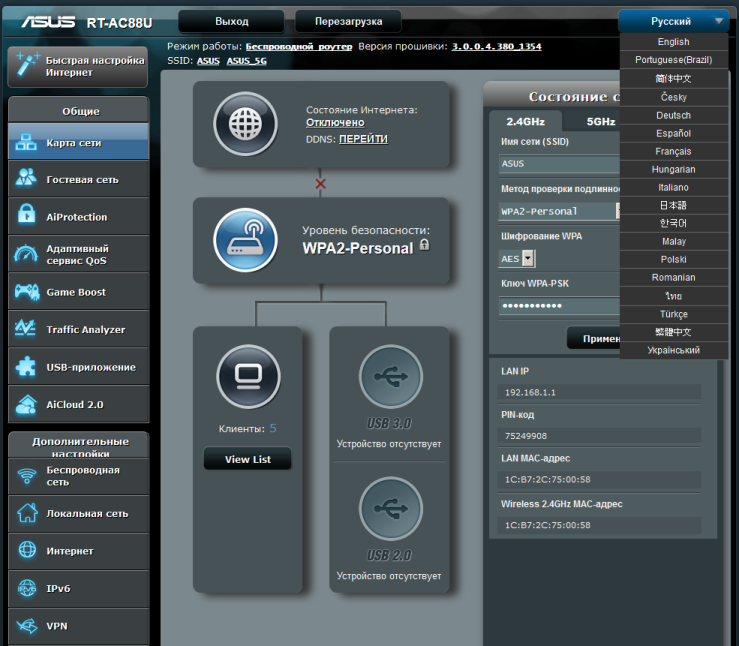Click the Применить apply button
This screenshot has height=646, width=739.
pyautogui.click(x=594, y=338)
